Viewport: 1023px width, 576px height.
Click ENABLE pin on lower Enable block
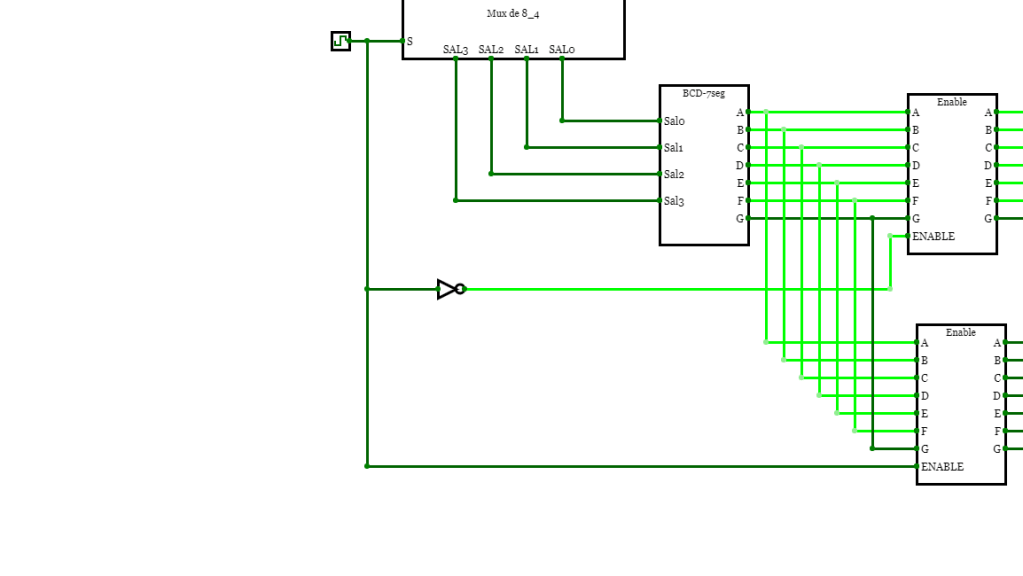point(918,466)
